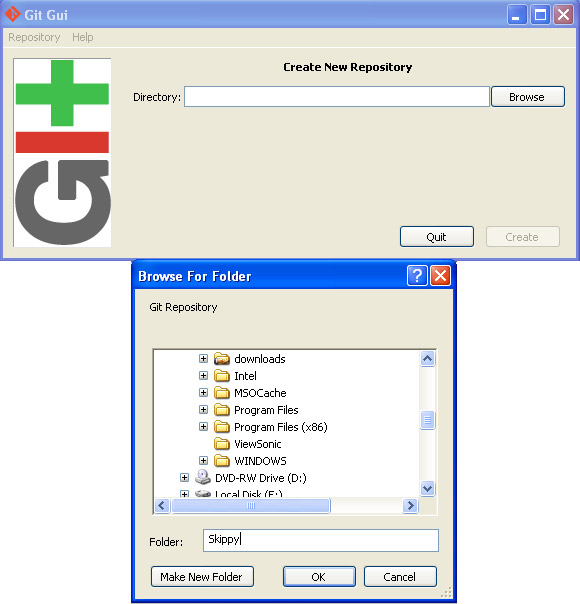Screen dimensions: 580x604
Task: Click the MSOCache folder icon
Action: [x=222, y=393]
